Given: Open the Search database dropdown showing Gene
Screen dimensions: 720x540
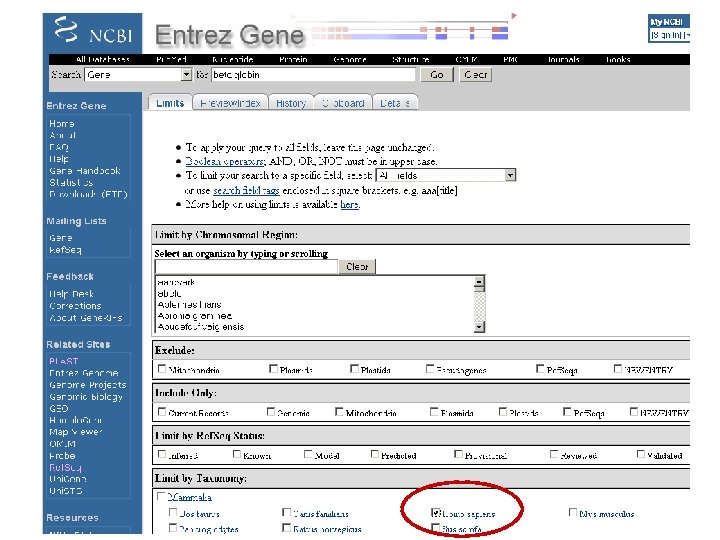Looking at the screenshot, I should (138, 75).
